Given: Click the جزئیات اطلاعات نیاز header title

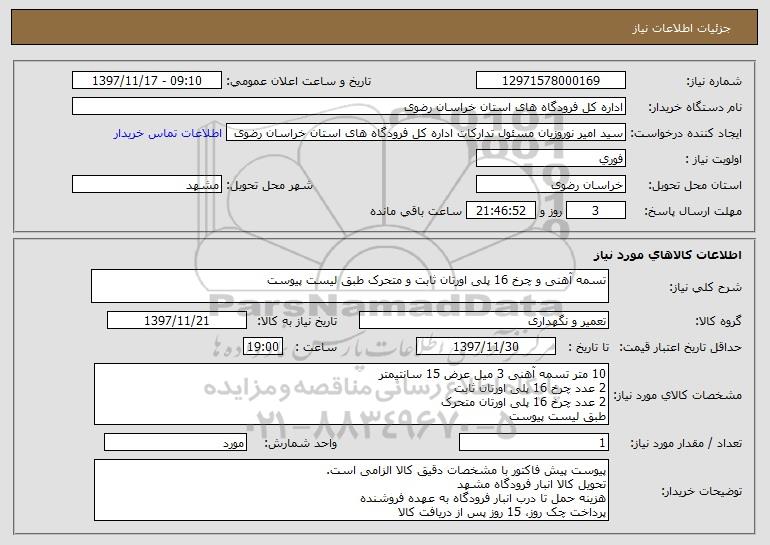Looking at the screenshot, I should [681, 28].
